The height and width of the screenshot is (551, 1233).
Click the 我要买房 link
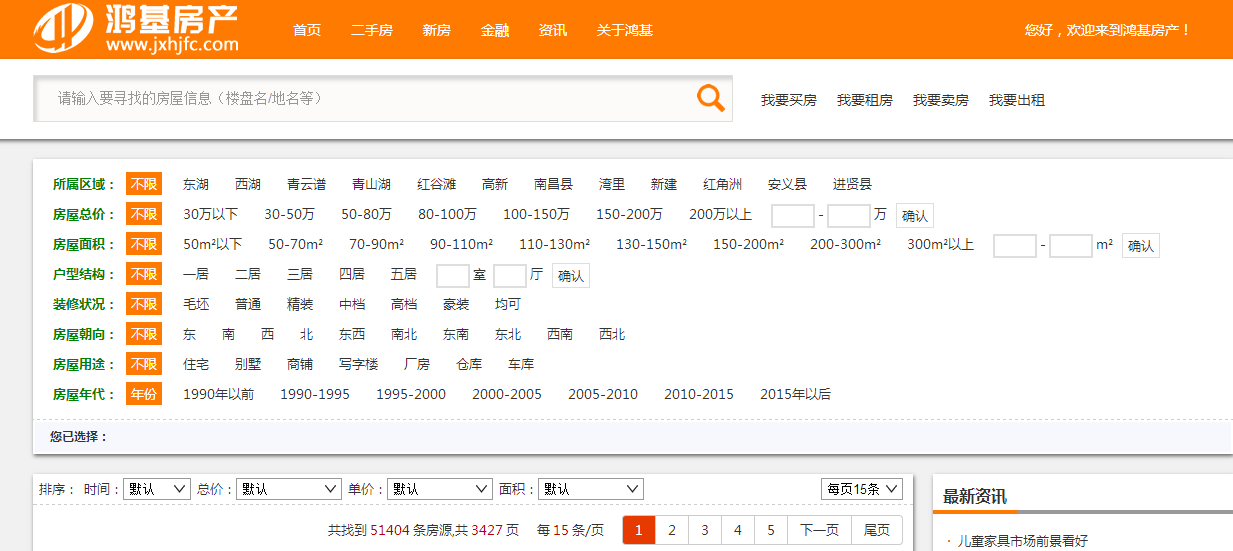click(788, 100)
